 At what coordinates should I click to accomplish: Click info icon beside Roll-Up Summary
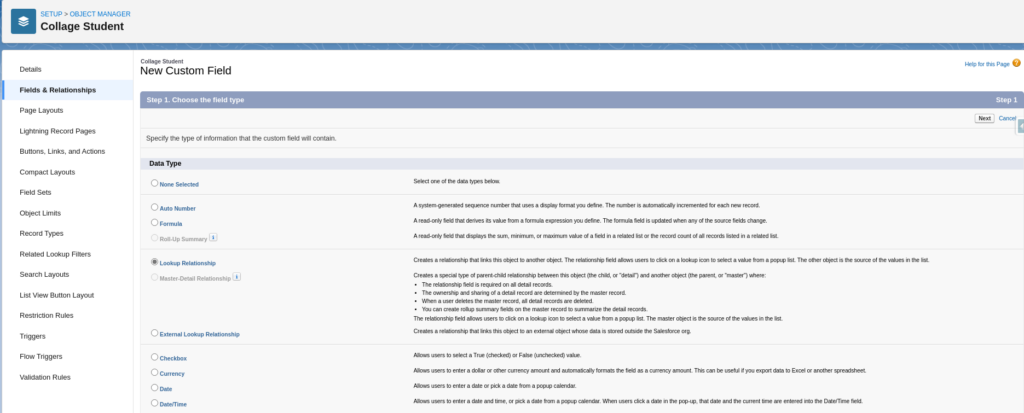click(x=214, y=237)
